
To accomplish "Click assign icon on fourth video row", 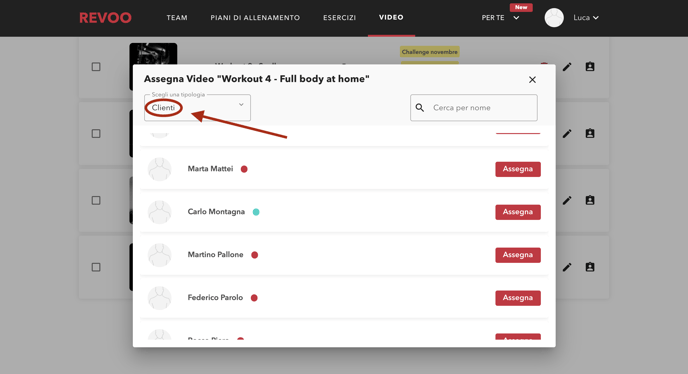I will (590, 267).
